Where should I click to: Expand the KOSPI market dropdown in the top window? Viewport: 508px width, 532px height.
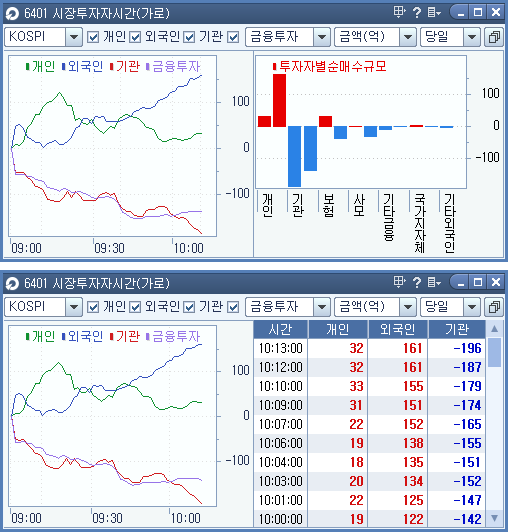click(74, 37)
